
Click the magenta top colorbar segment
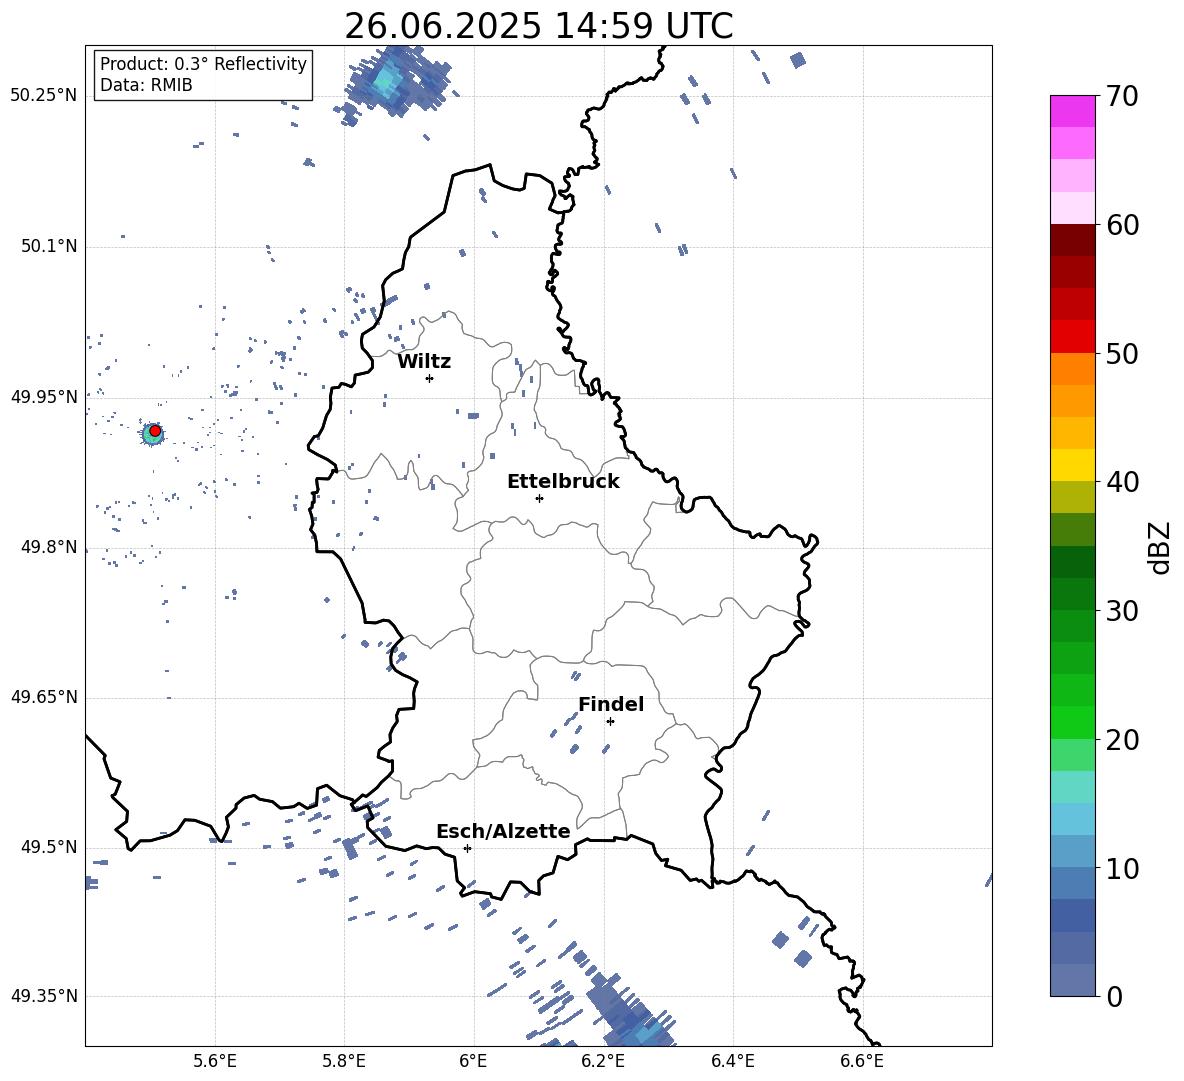tap(1072, 111)
